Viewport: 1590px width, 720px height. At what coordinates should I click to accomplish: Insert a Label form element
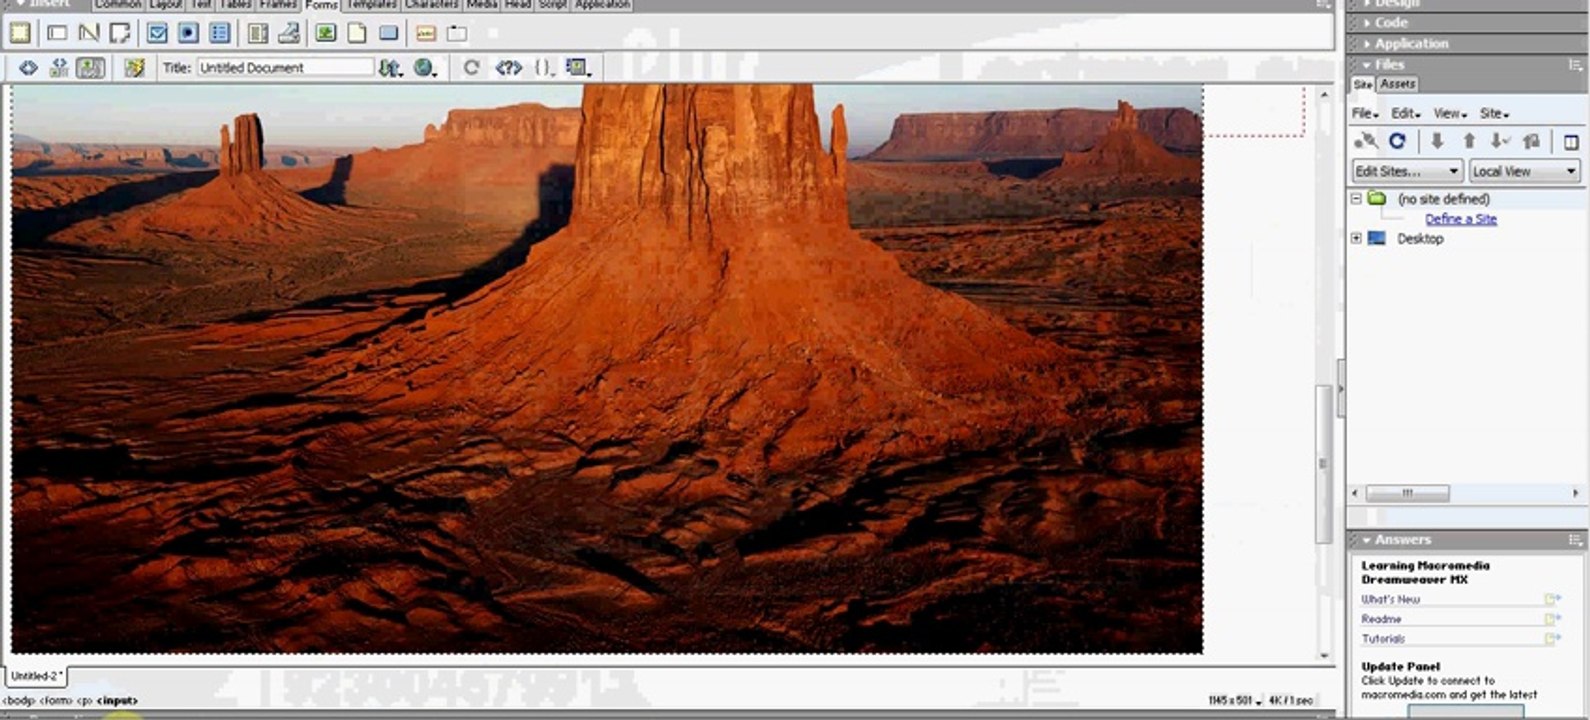426,33
